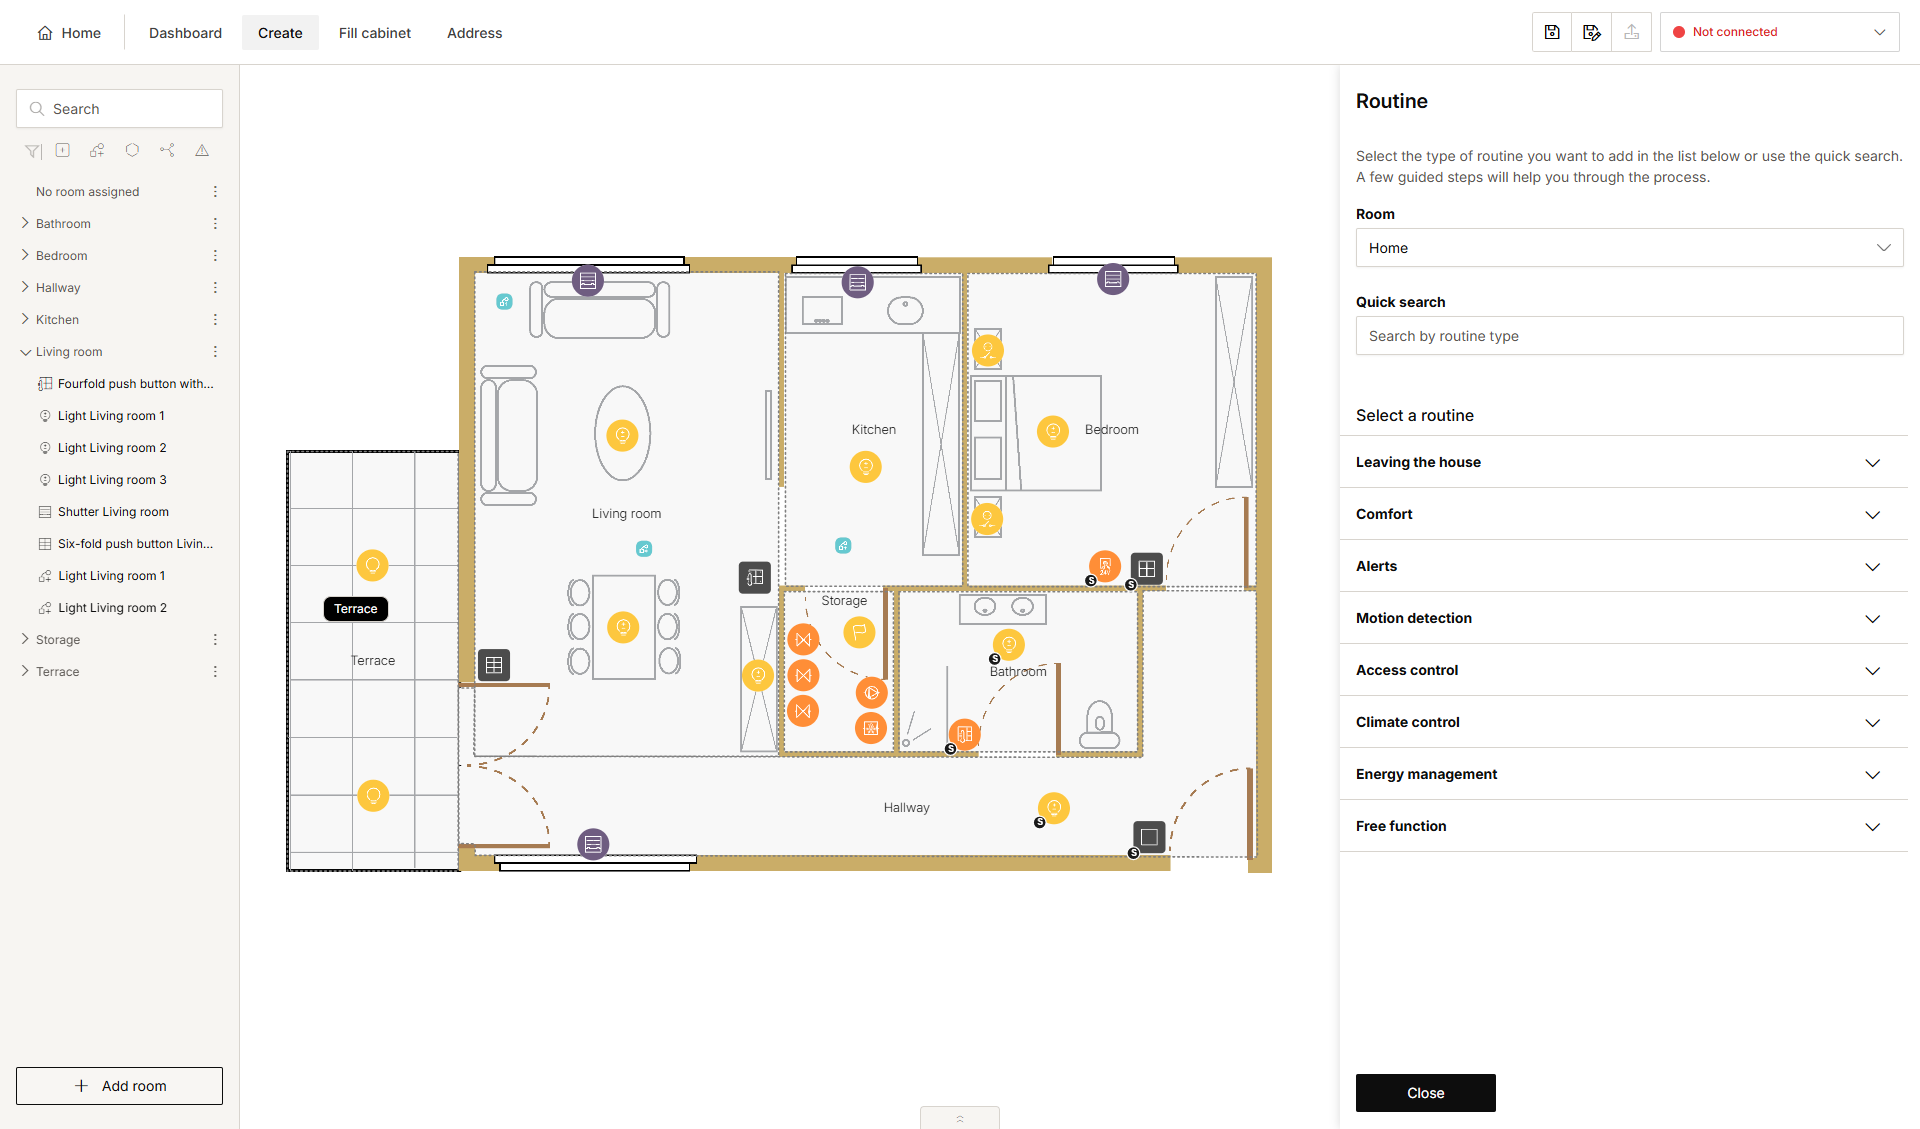Collapse the Living room tree node

[x=25, y=352]
